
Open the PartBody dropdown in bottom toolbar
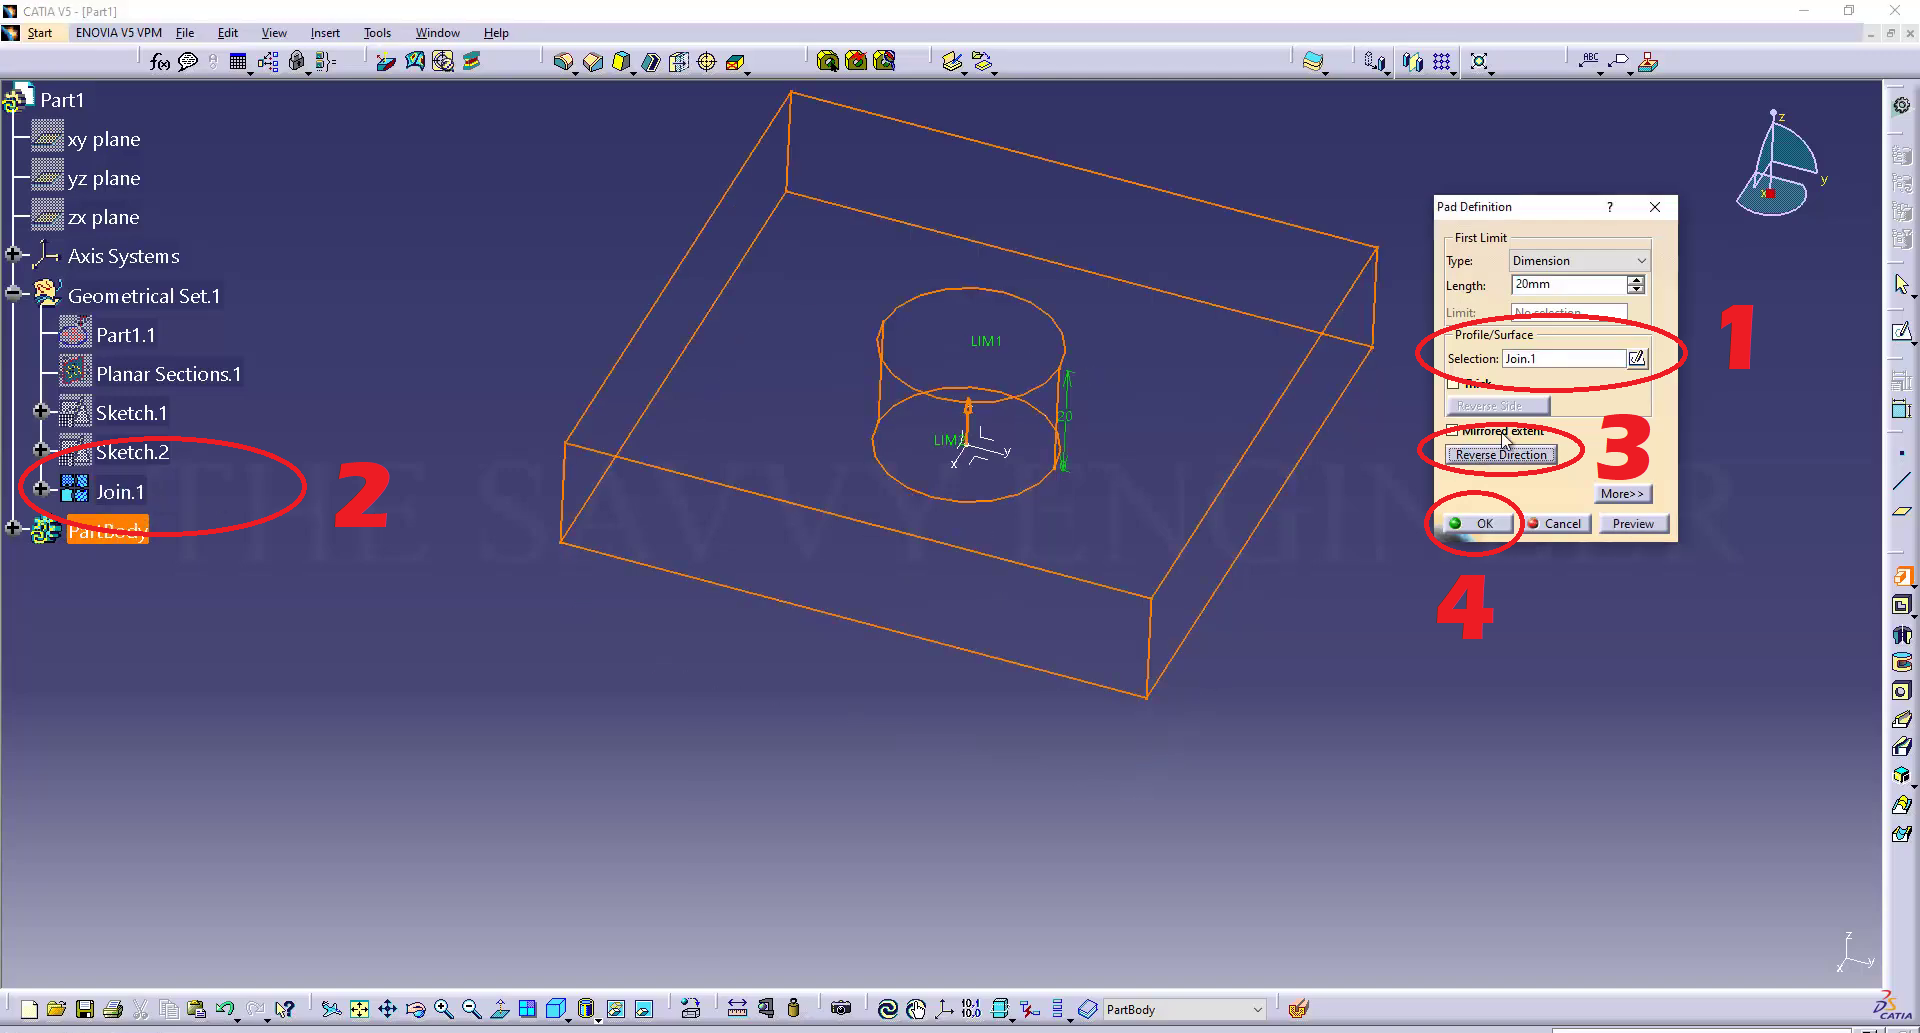click(x=1257, y=1010)
